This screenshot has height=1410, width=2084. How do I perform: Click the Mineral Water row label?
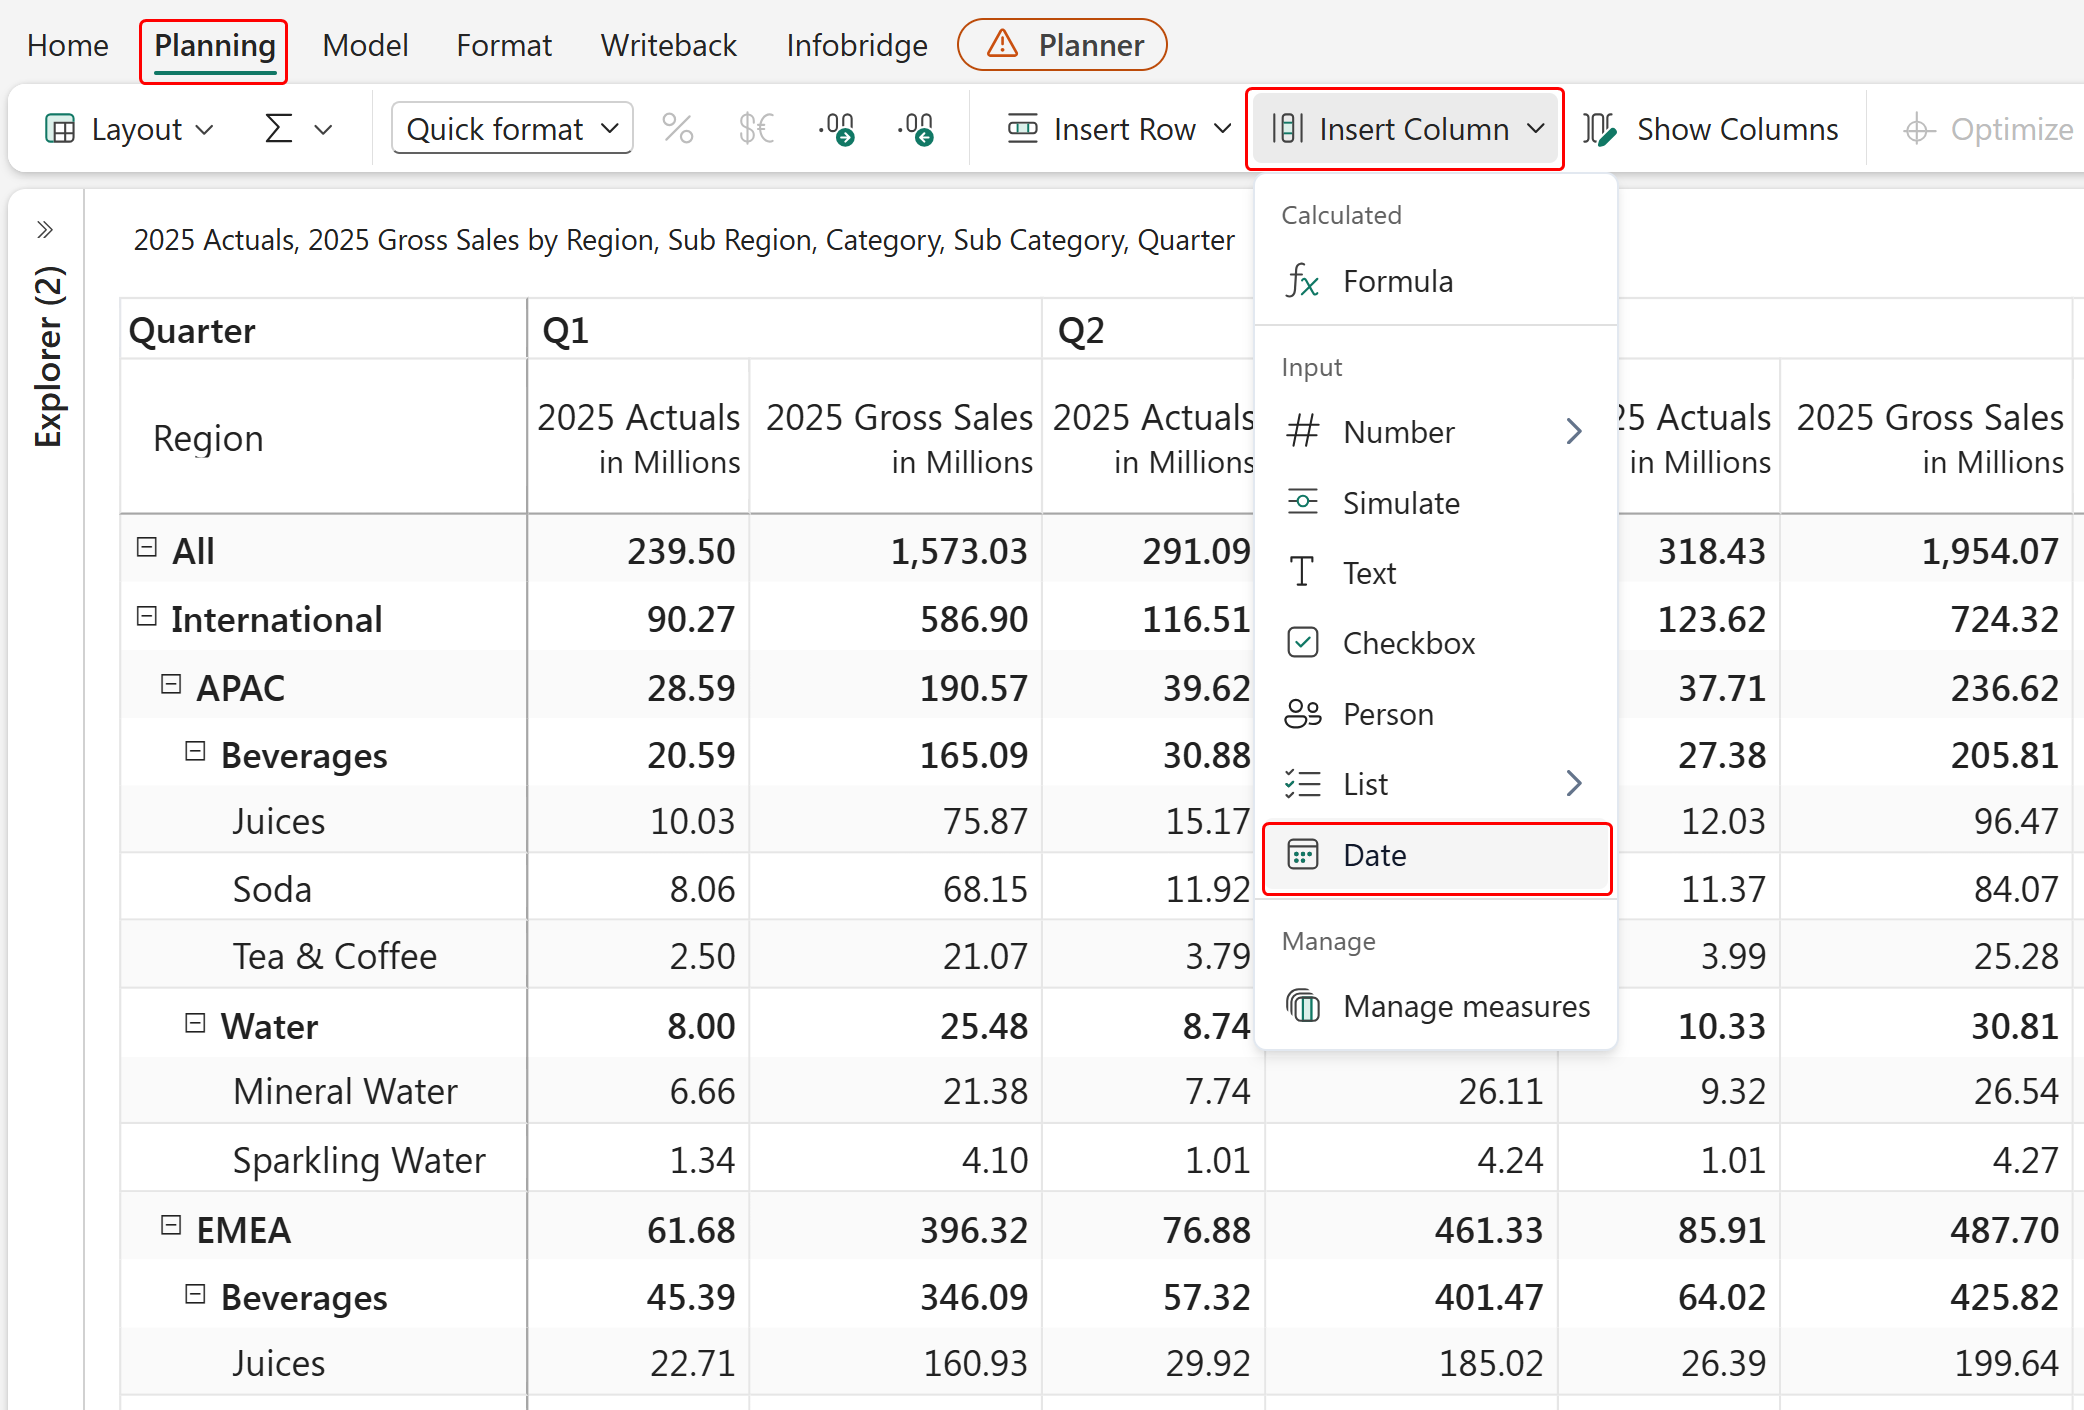pyautogui.click(x=345, y=1091)
